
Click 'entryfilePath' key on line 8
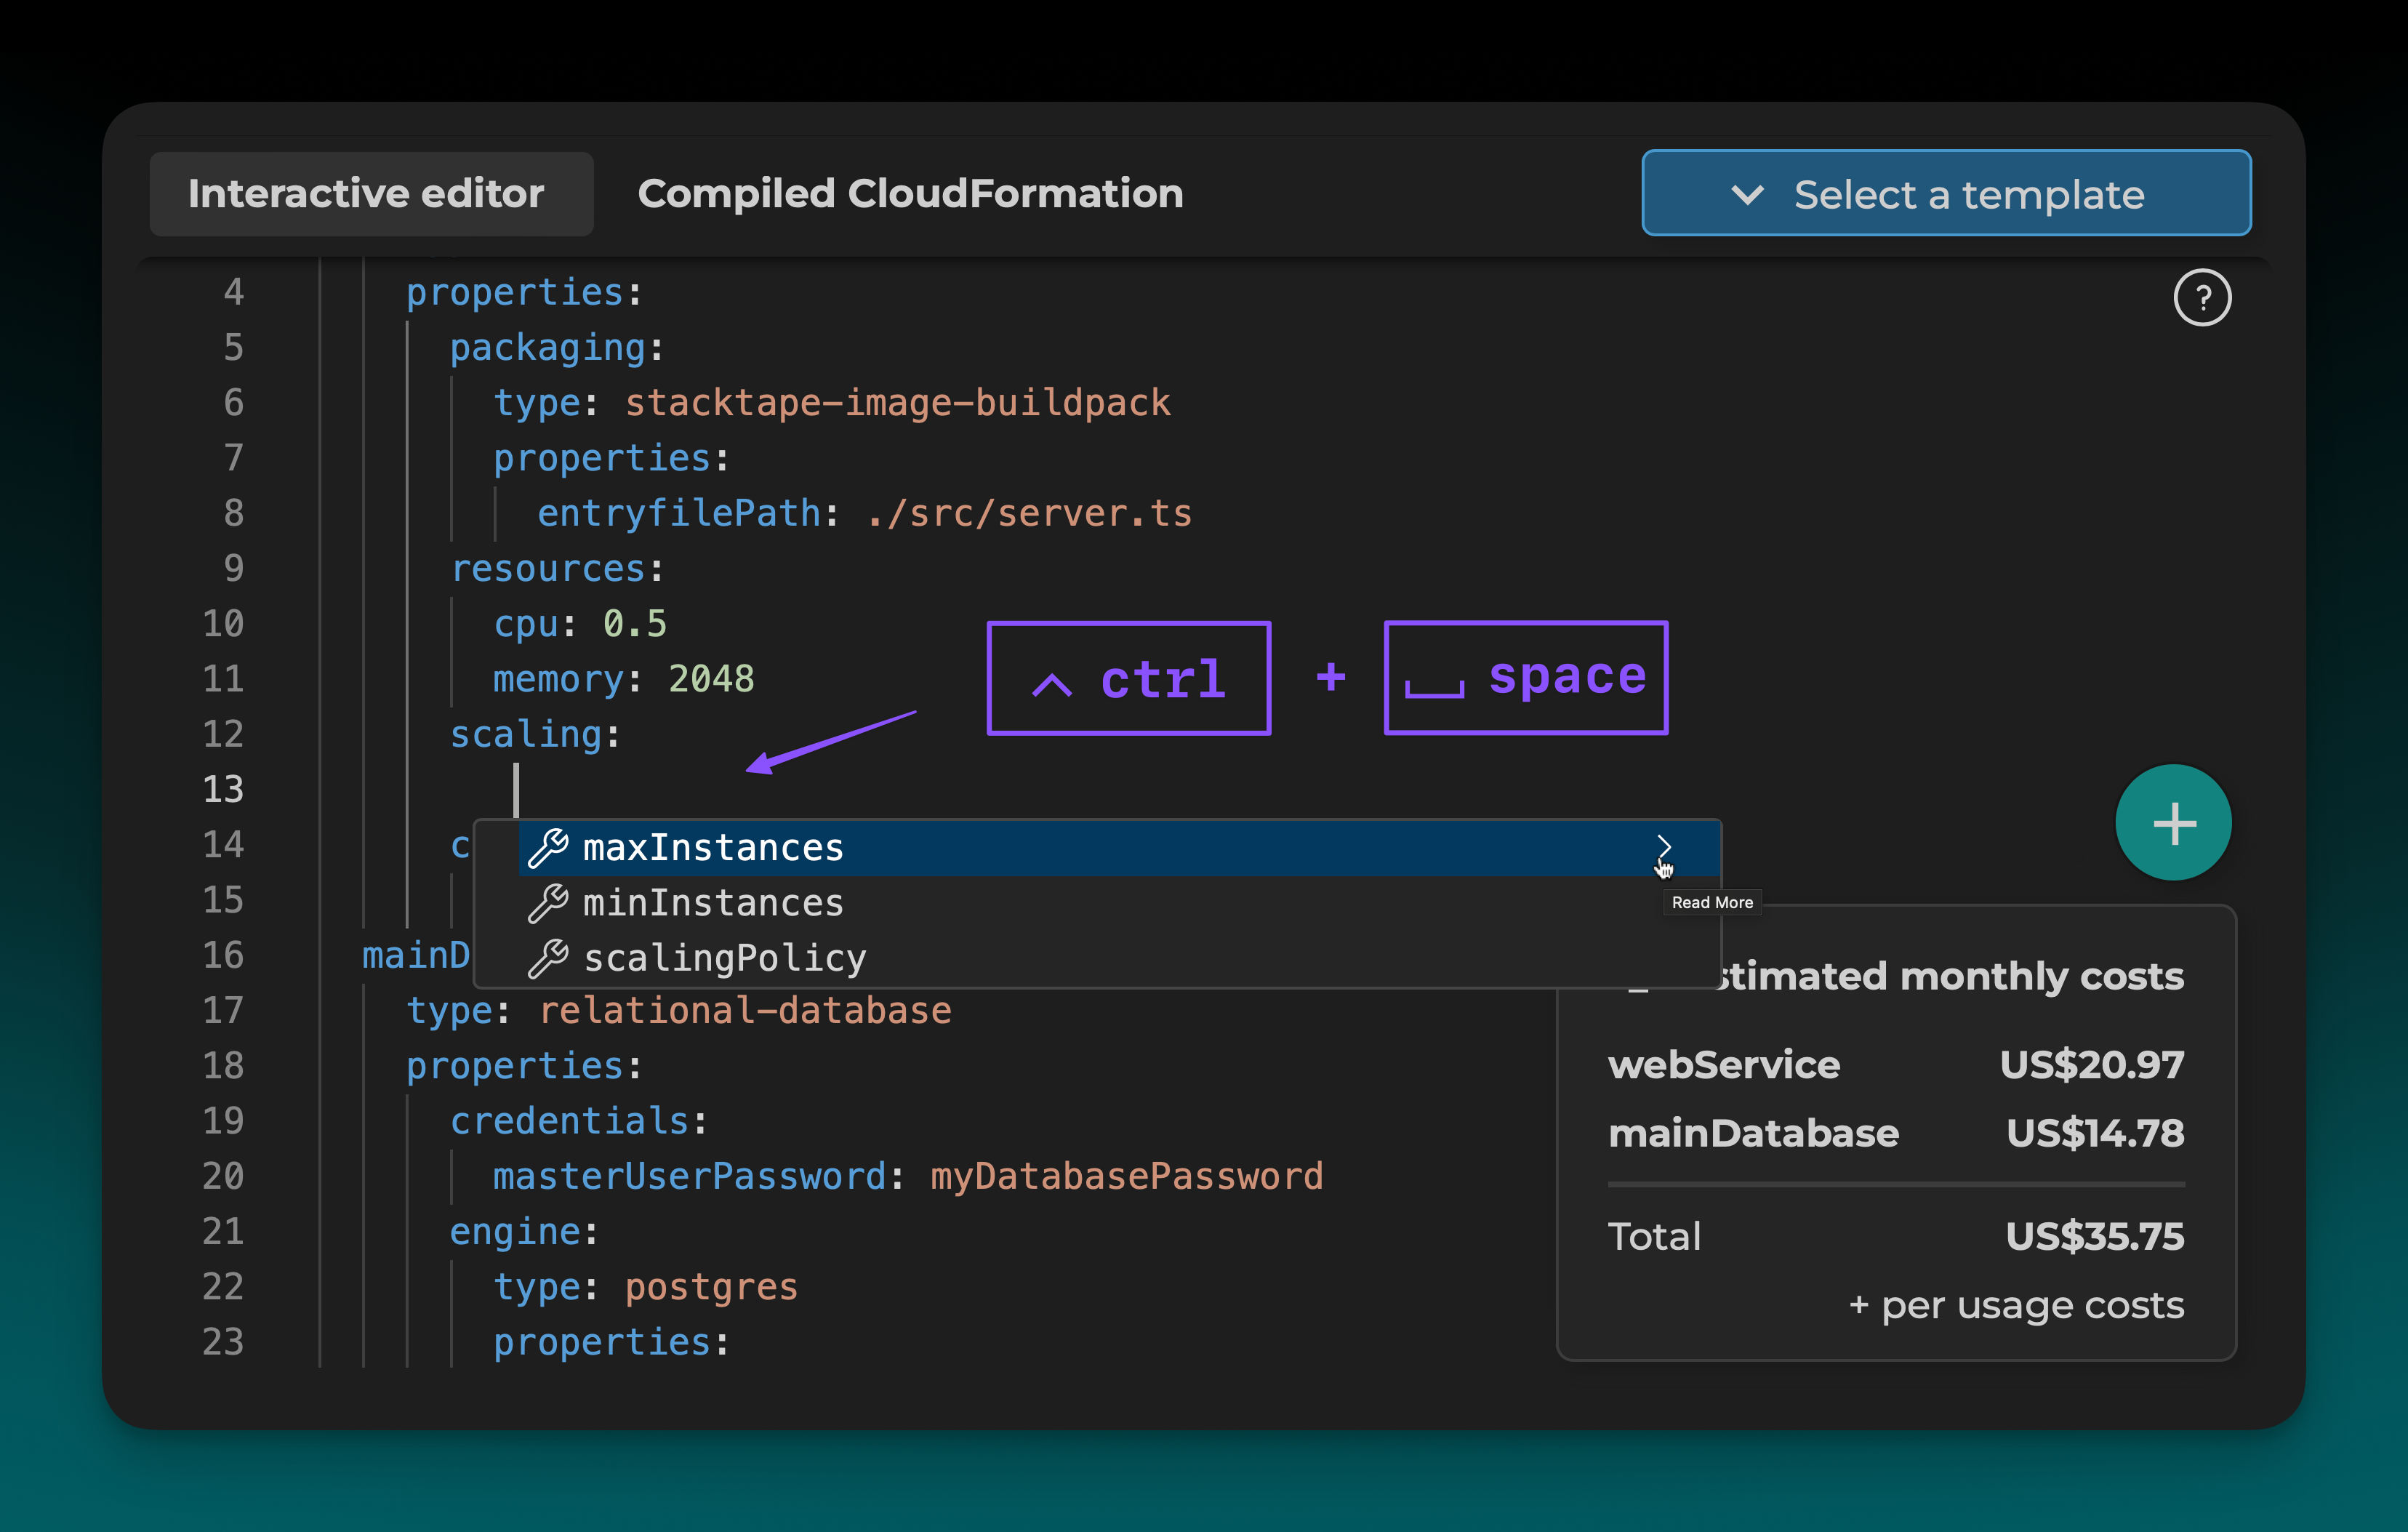679,514
